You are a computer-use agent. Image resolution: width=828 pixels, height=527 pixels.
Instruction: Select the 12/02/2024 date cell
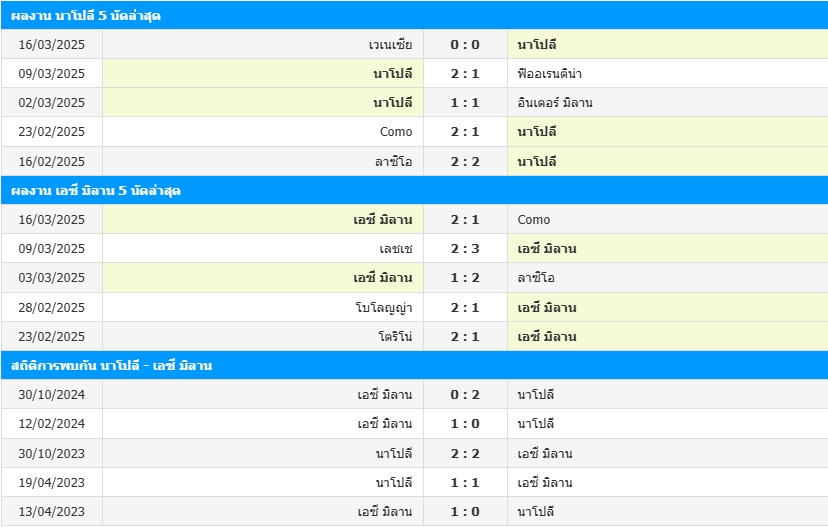pyautogui.click(x=52, y=424)
